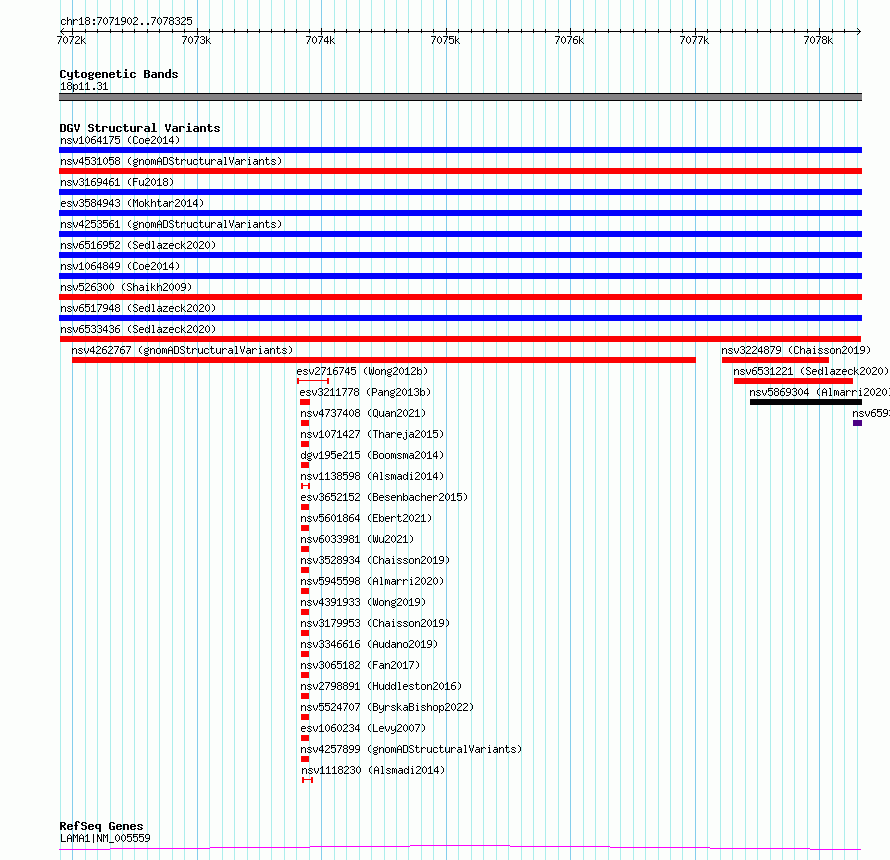This screenshot has width=890, height=860.
Task: Select nsv6516952 (Sedlazeck2020) label
Action: (138, 245)
